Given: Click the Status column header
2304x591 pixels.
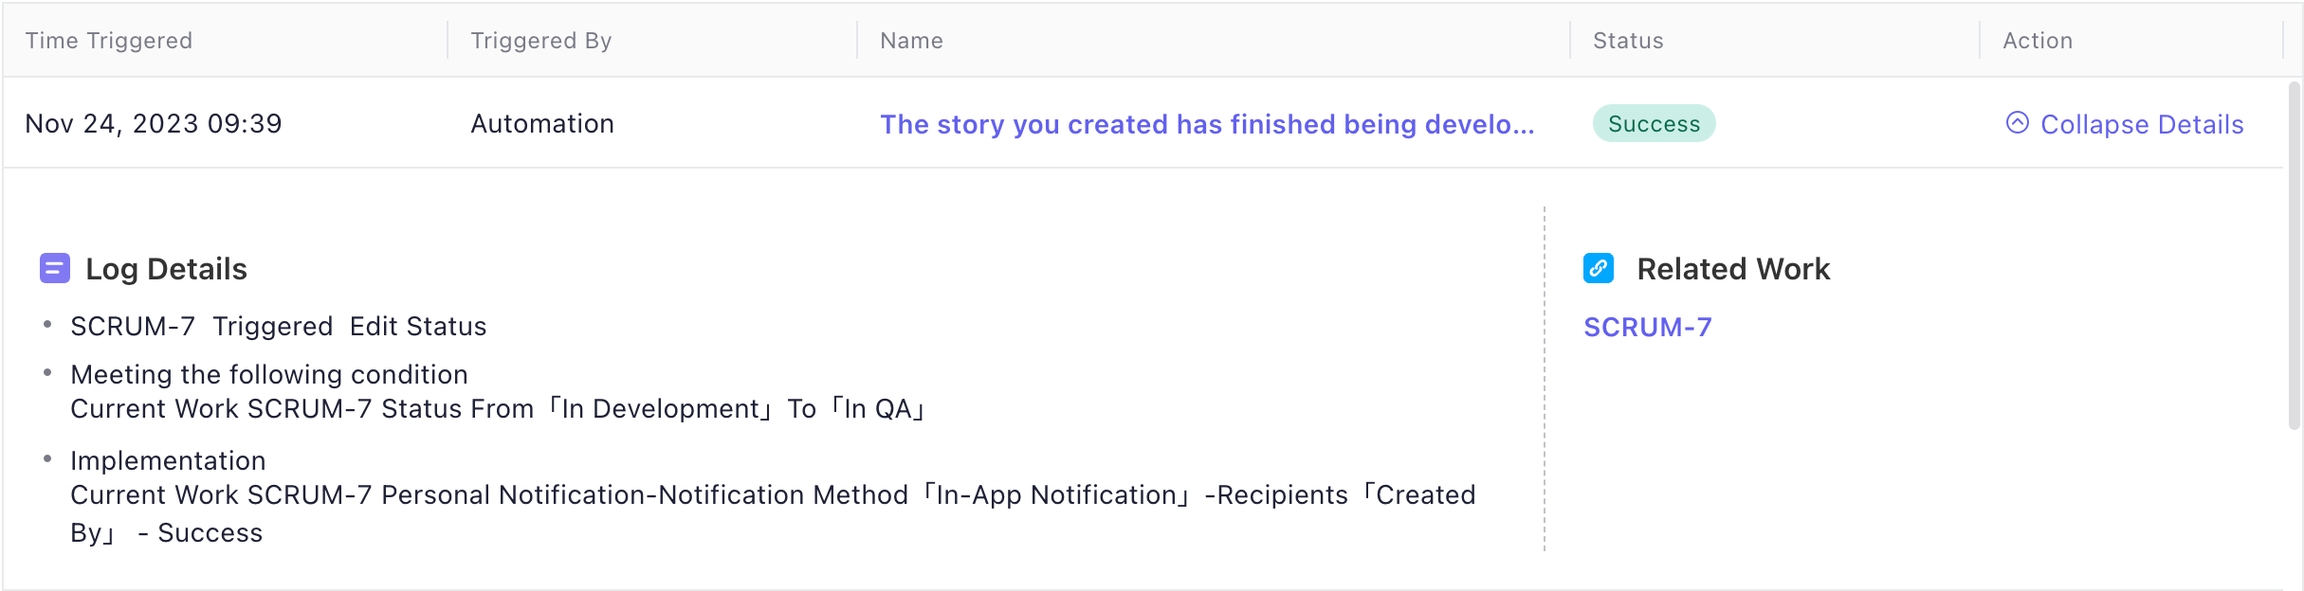Looking at the screenshot, I should pos(1627,41).
